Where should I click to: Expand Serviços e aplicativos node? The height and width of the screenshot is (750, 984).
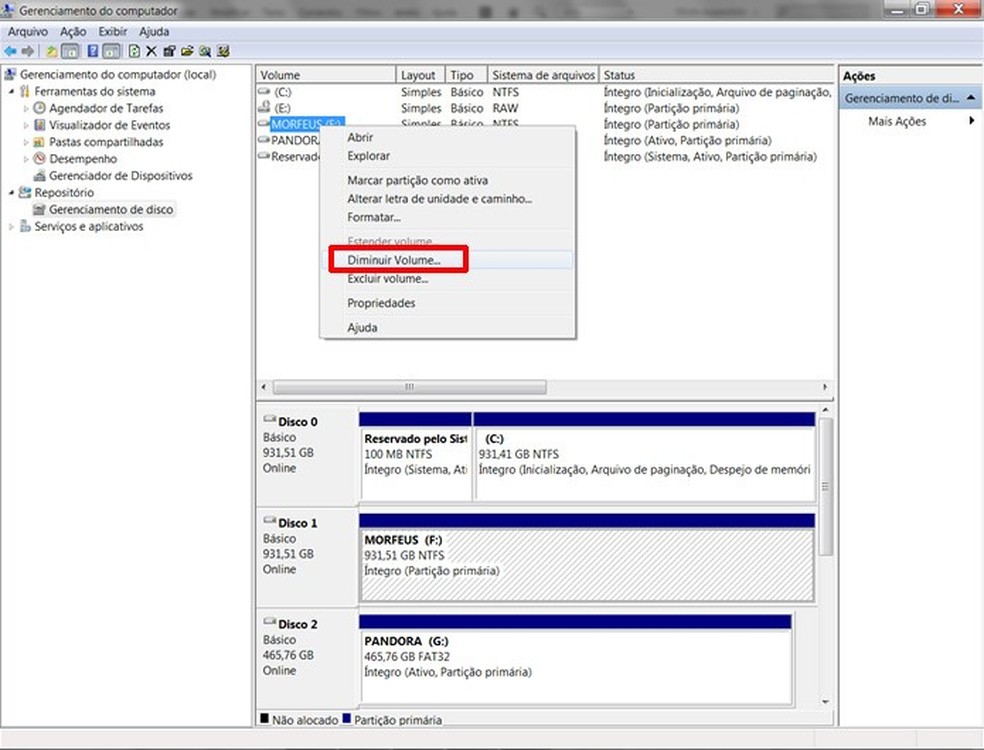(11, 227)
